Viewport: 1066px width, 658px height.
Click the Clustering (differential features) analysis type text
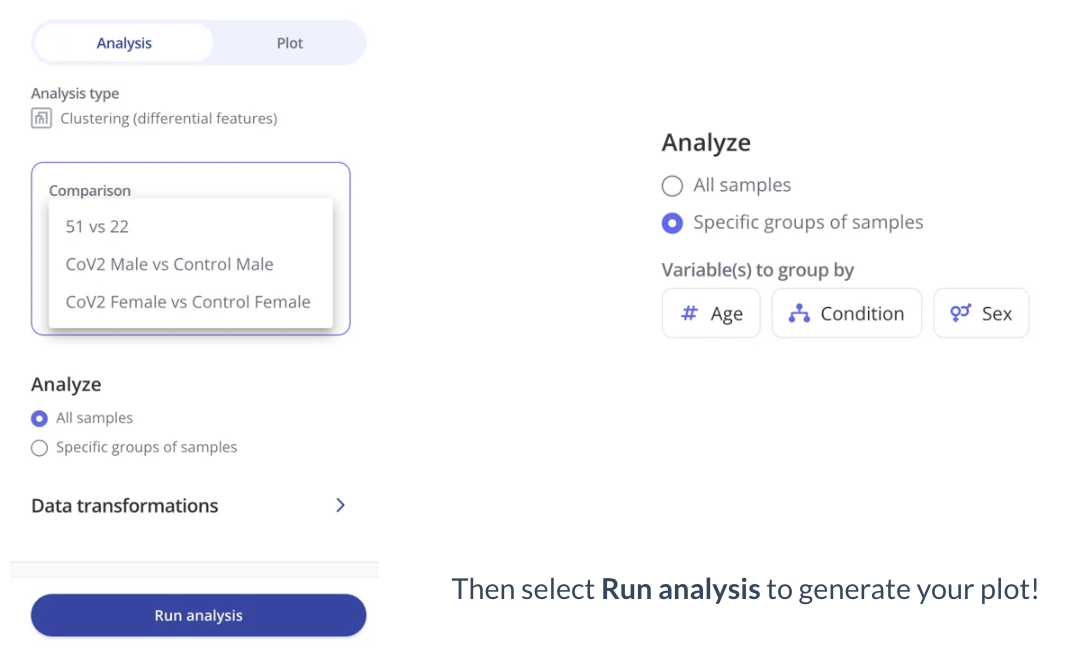point(168,119)
